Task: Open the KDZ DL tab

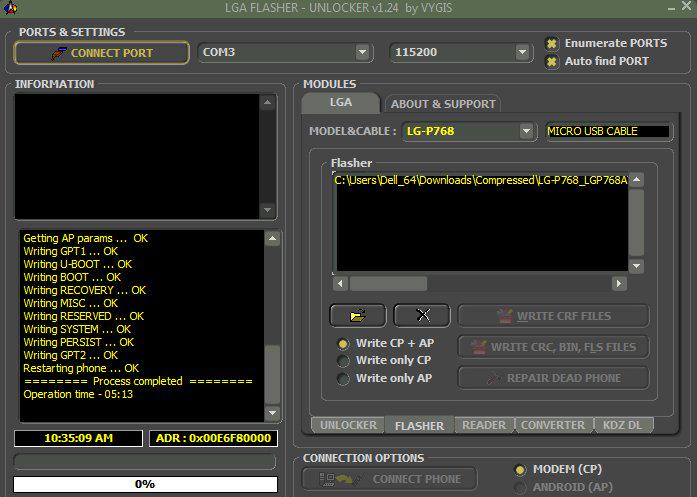Action: [622, 425]
